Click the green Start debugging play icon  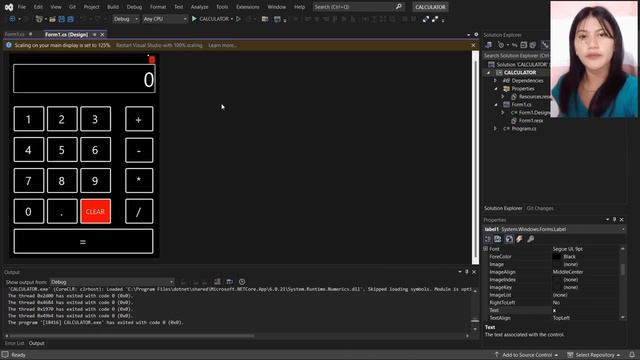194,19
